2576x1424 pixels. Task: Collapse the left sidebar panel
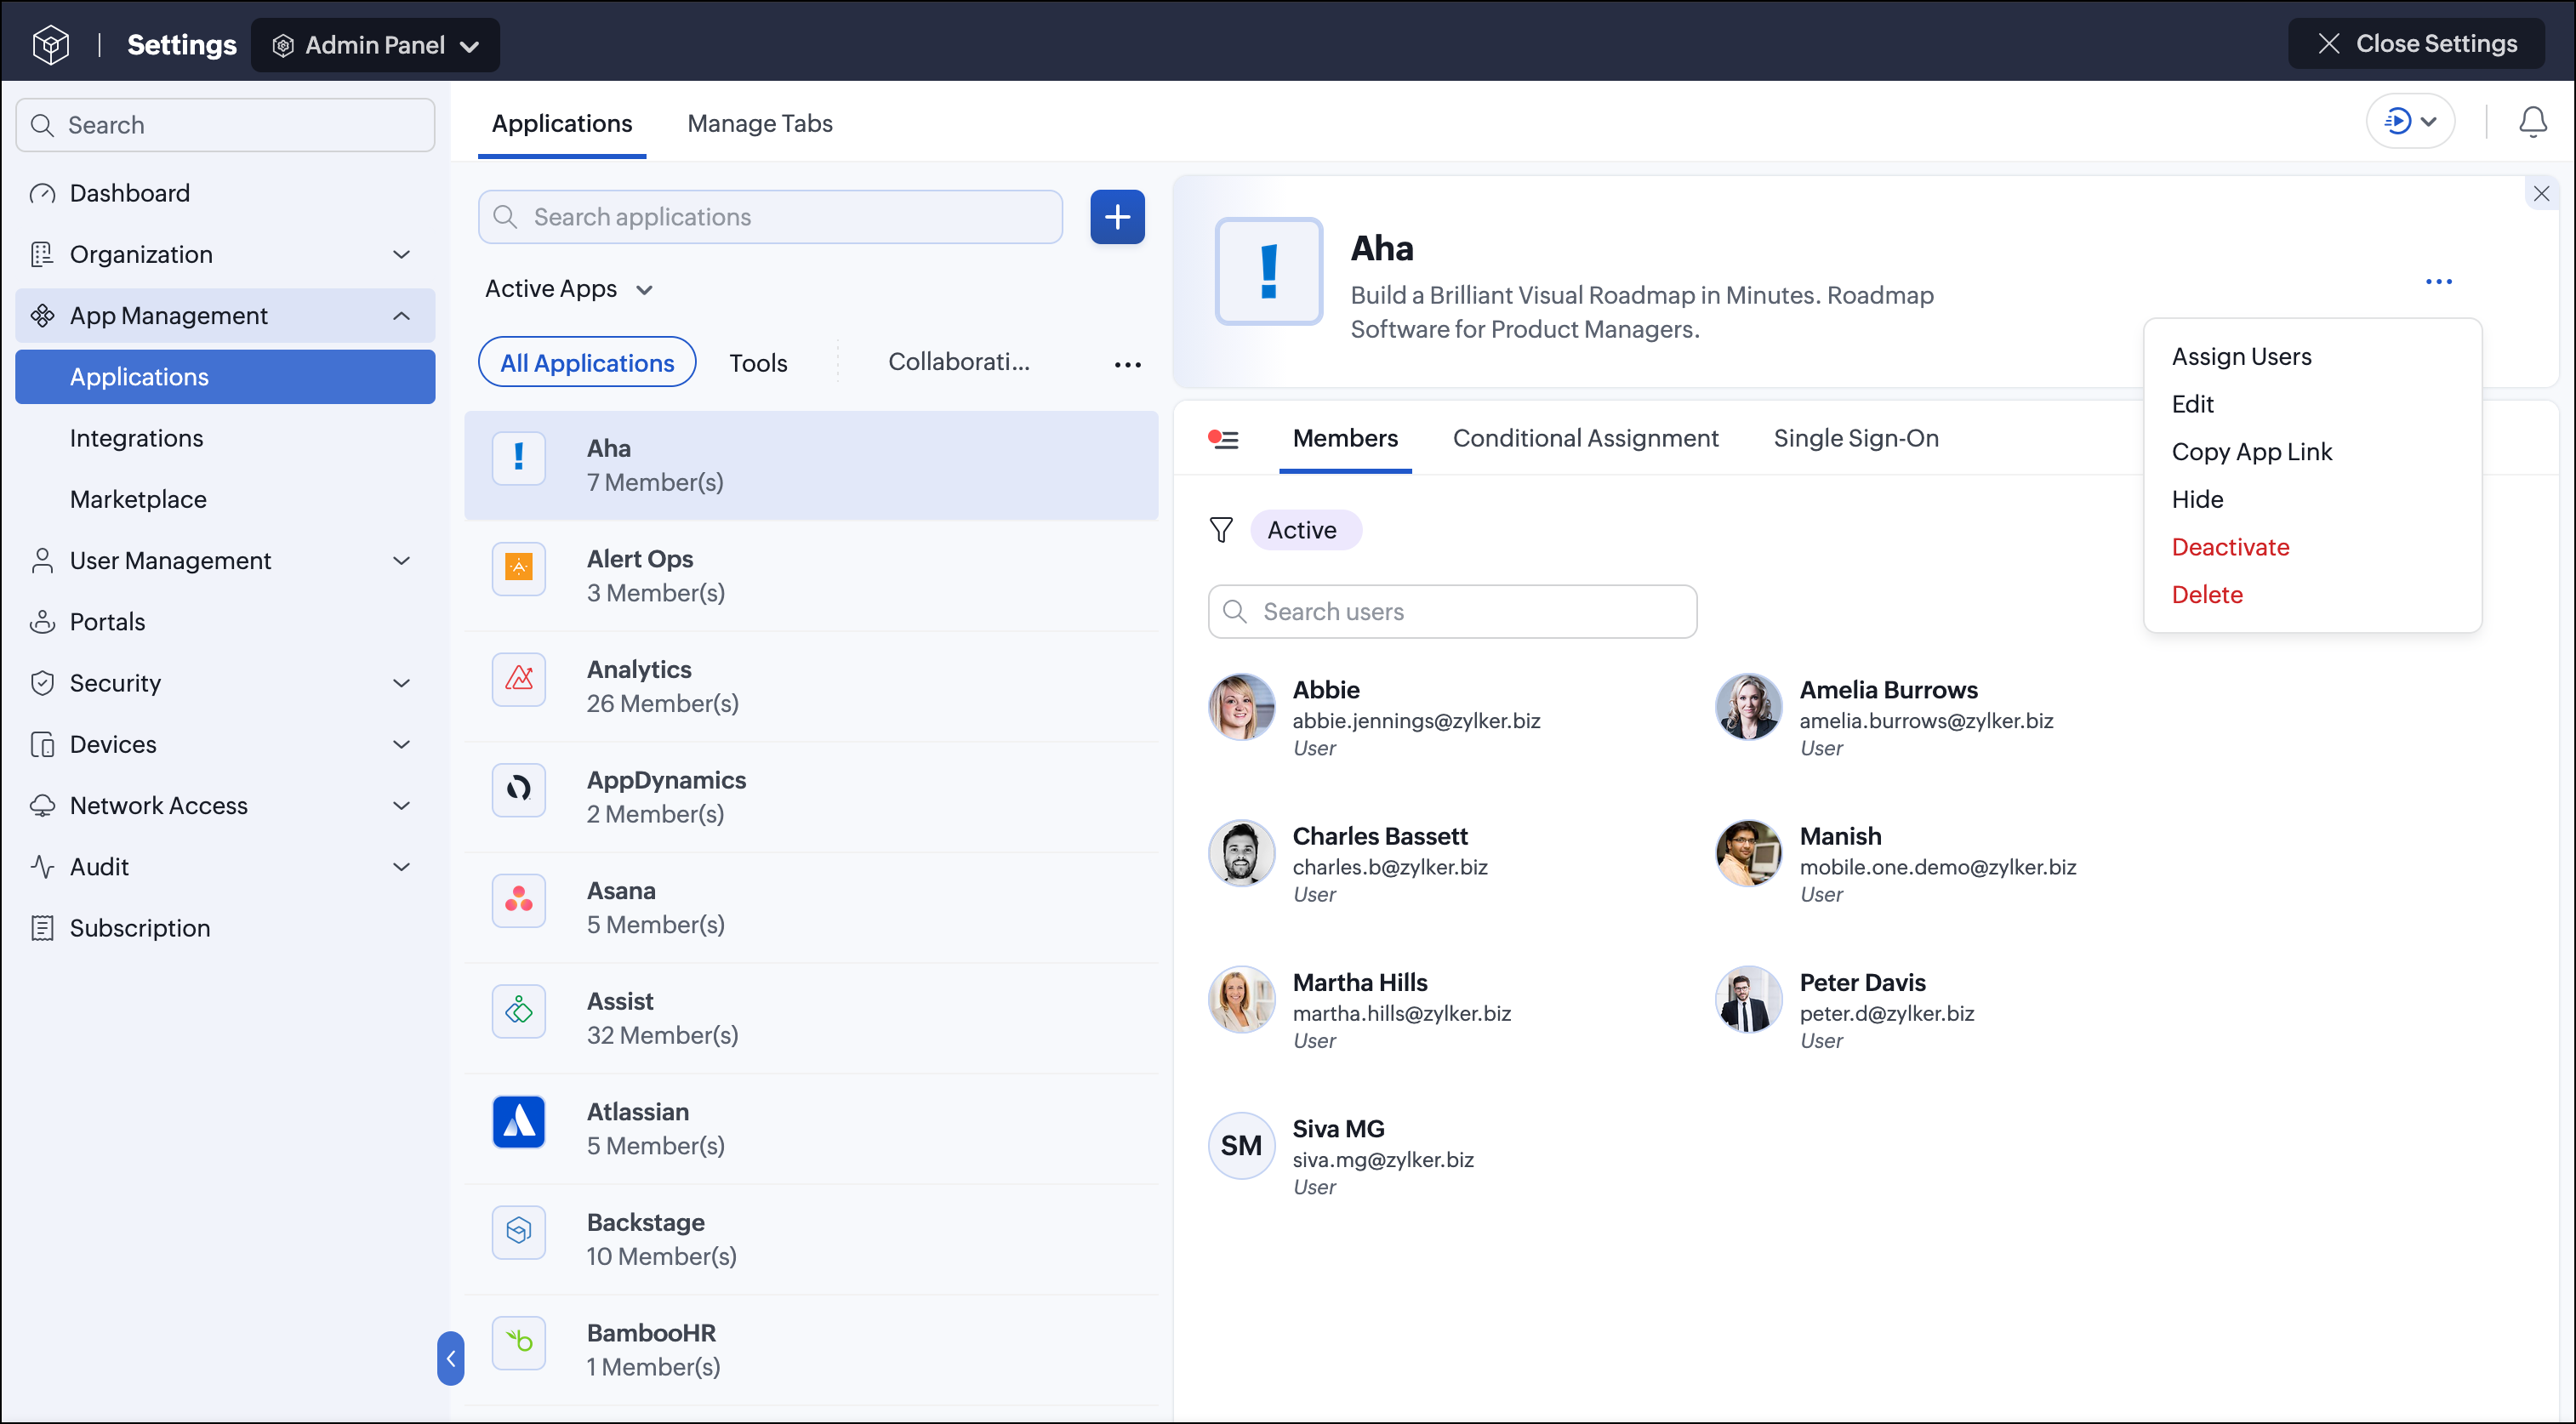[450, 1358]
